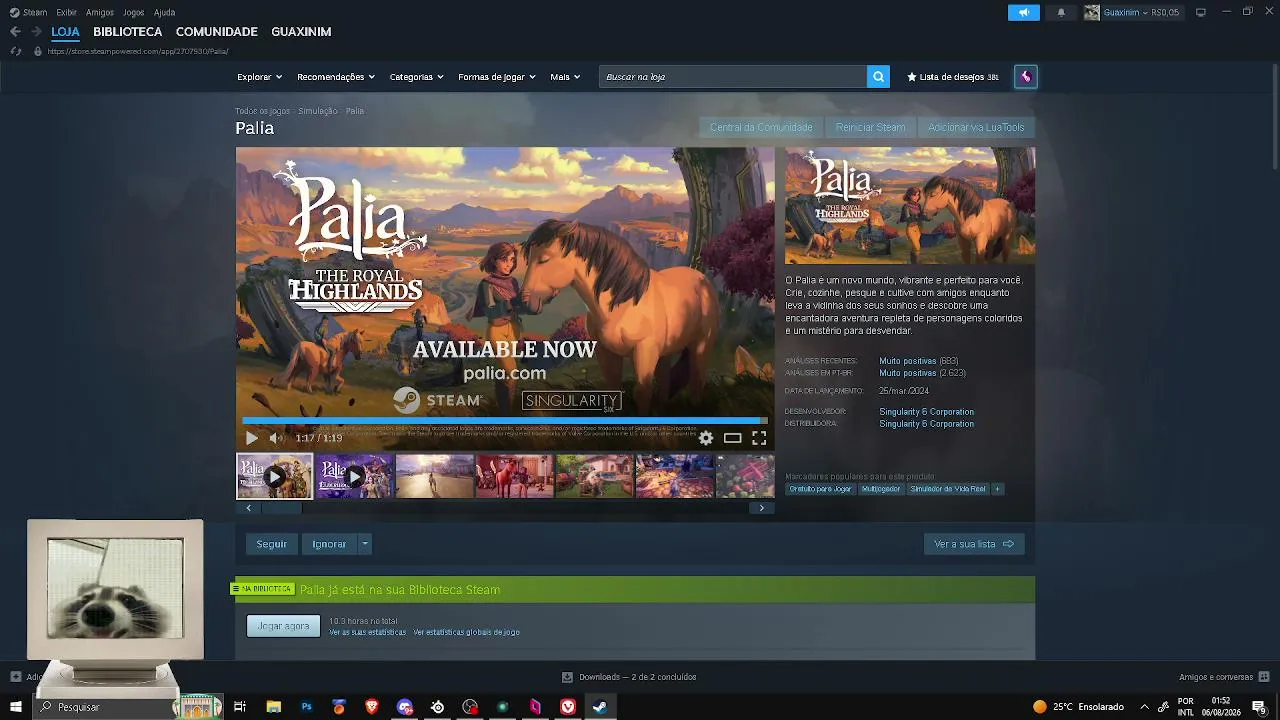Expand the Recomendações dropdown
The image size is (1280, 720).
(x=336, y=77)
